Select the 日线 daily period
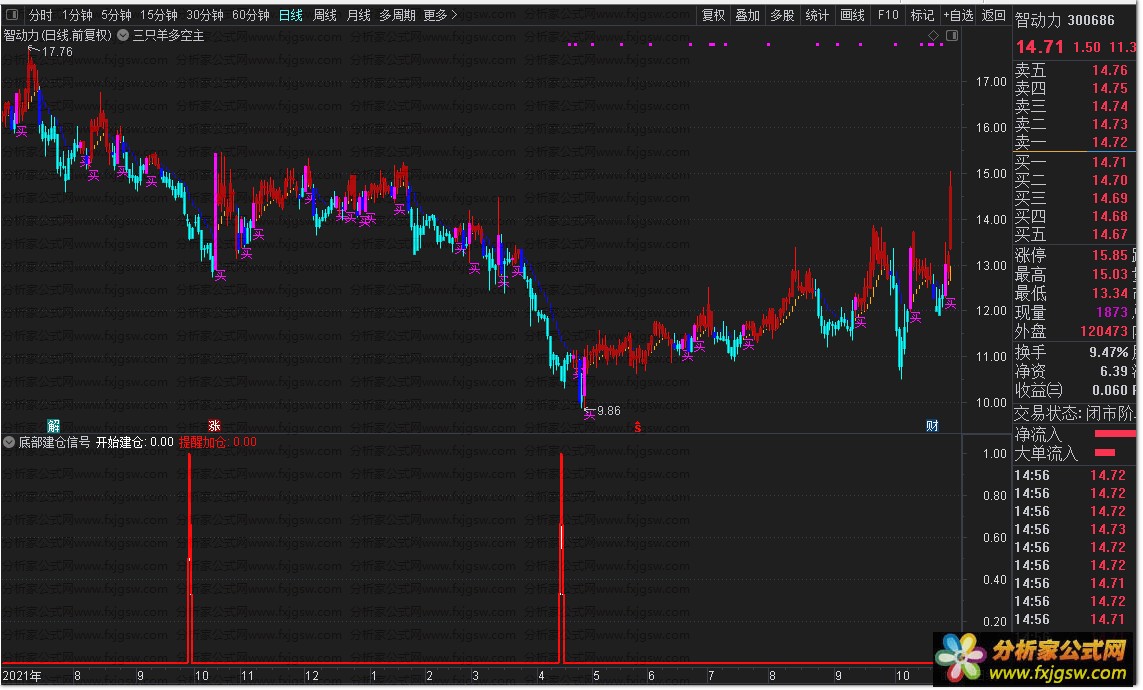Viewport: 1143px width, 690px height. [x=291, y=15]
